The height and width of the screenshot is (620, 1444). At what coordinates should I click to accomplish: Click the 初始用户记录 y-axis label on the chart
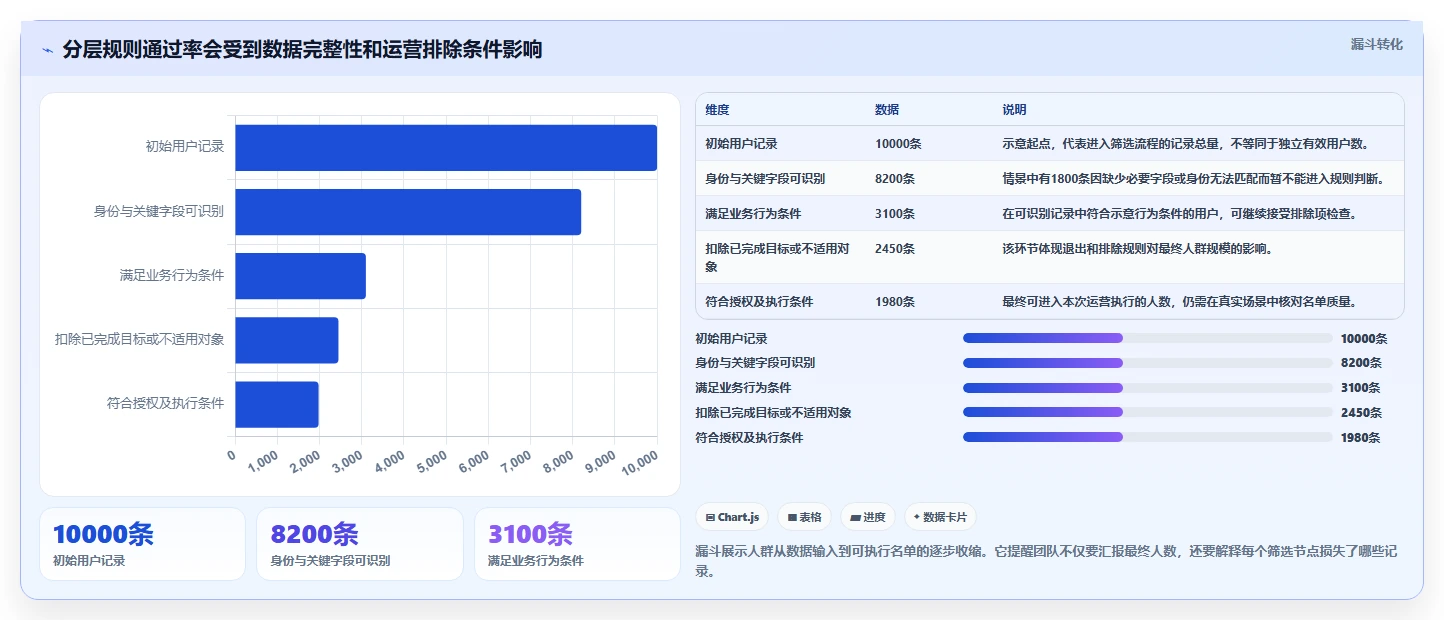(x=185, y=147)
